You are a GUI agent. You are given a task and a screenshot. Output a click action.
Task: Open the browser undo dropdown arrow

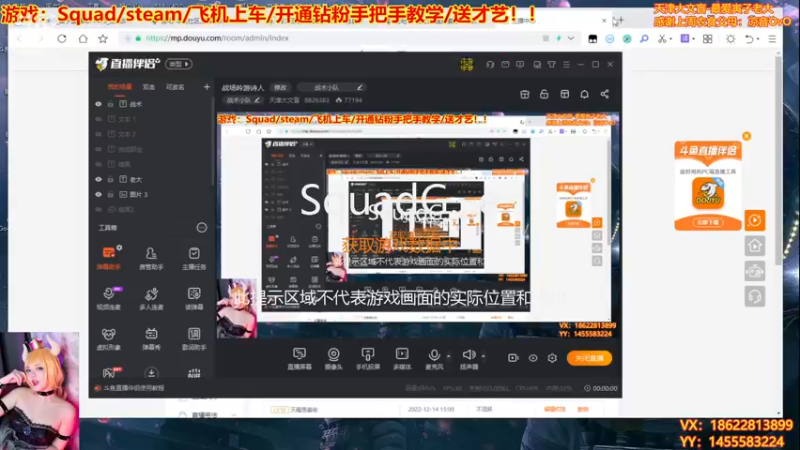pos(758,39)
